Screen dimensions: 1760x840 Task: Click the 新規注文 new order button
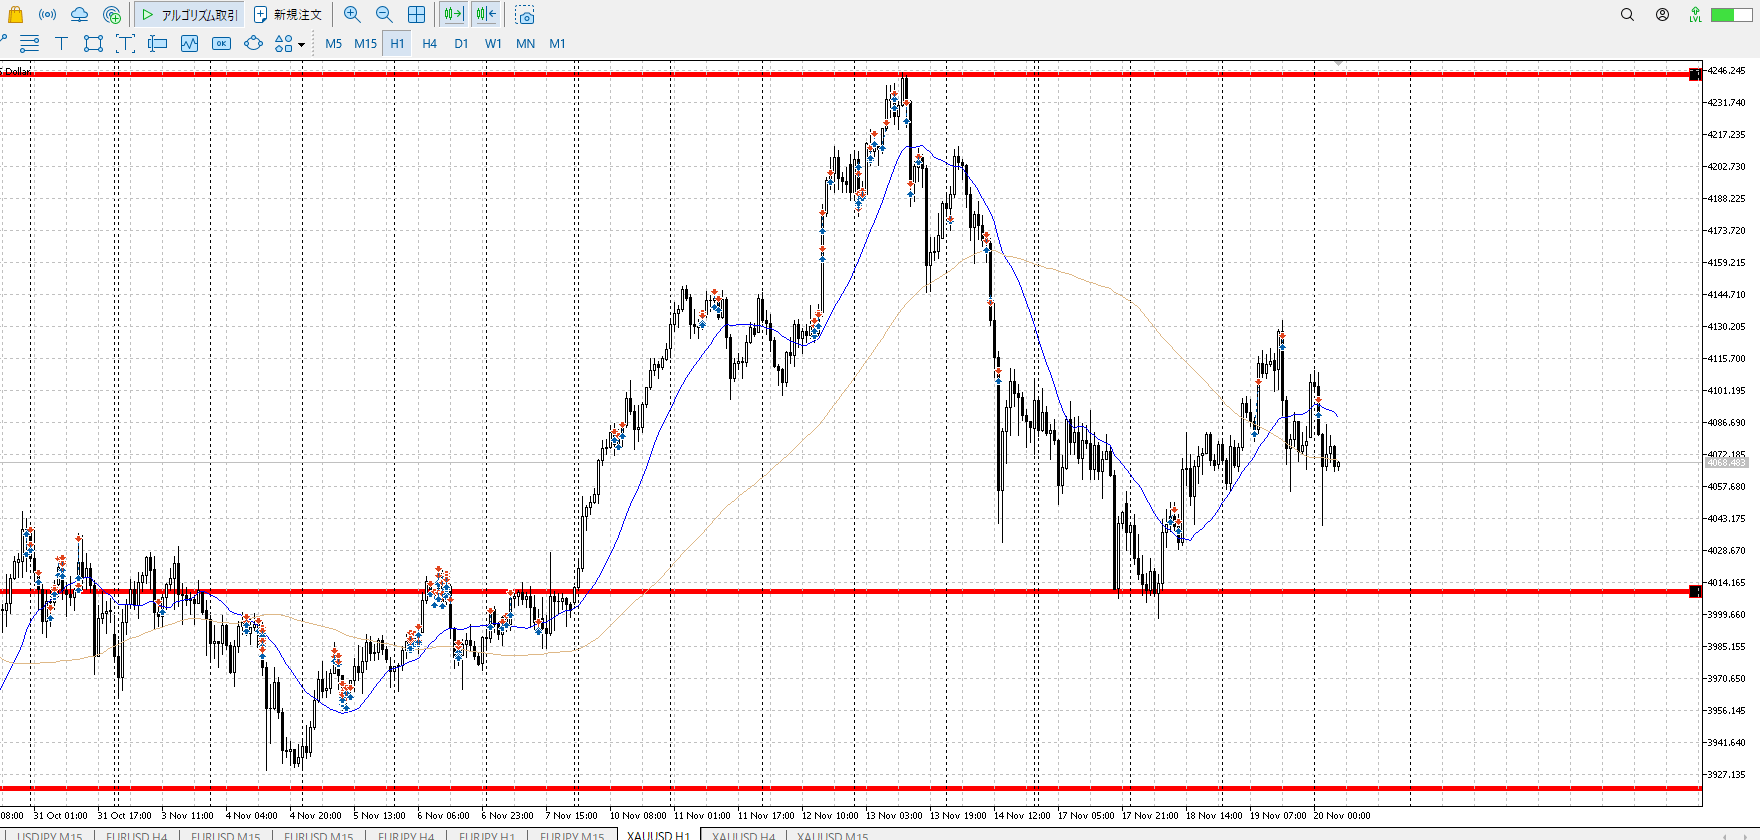288,15
